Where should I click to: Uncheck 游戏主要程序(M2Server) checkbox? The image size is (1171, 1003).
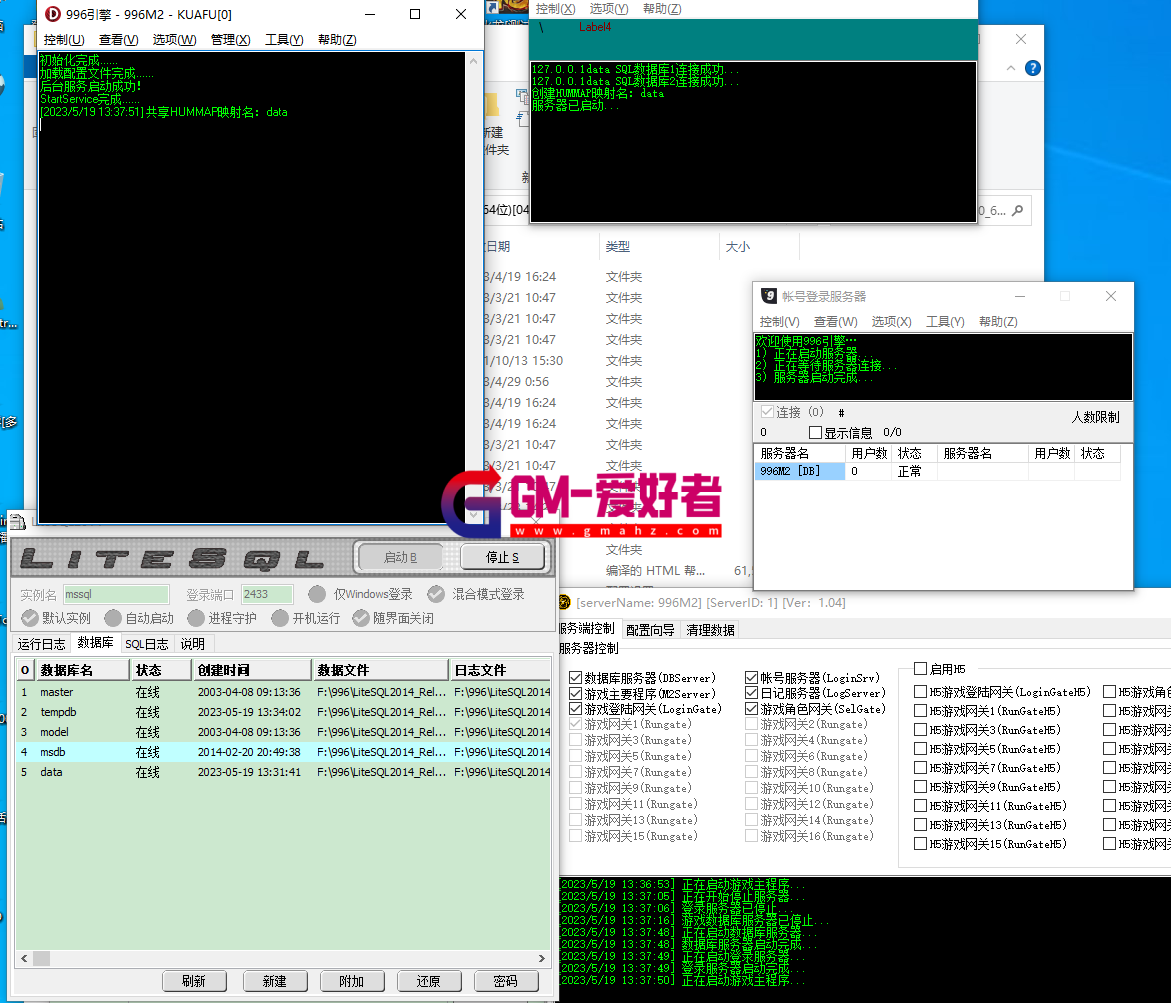click(575, 693)
